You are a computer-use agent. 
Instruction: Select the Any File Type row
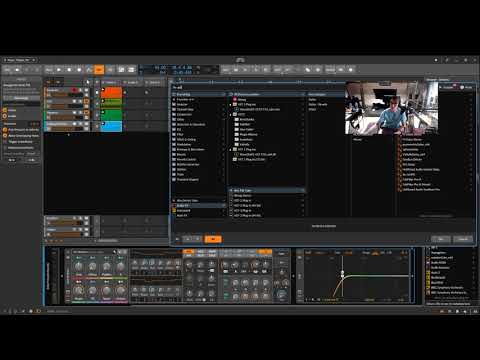(267, 191)
